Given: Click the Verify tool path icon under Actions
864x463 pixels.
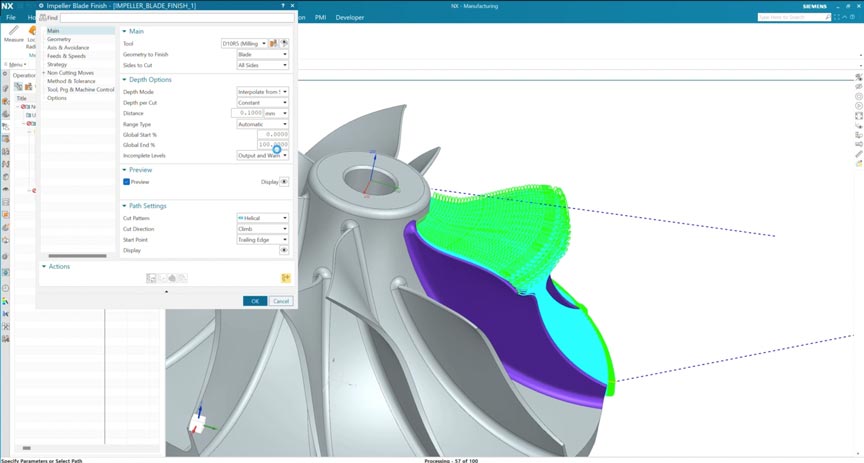Looking at the screenshot, I should point(172,278).
